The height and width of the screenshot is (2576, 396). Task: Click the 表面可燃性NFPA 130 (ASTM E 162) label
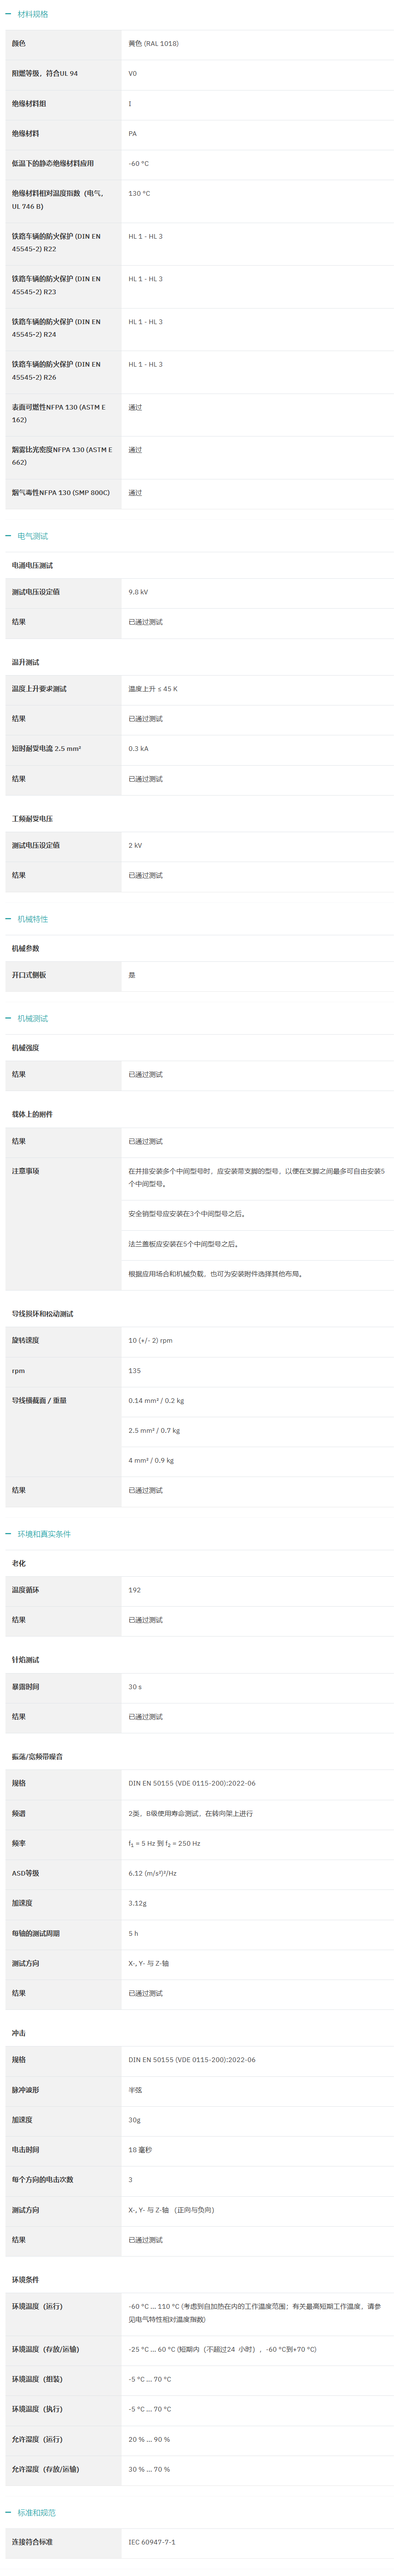[x=58, y=413]
